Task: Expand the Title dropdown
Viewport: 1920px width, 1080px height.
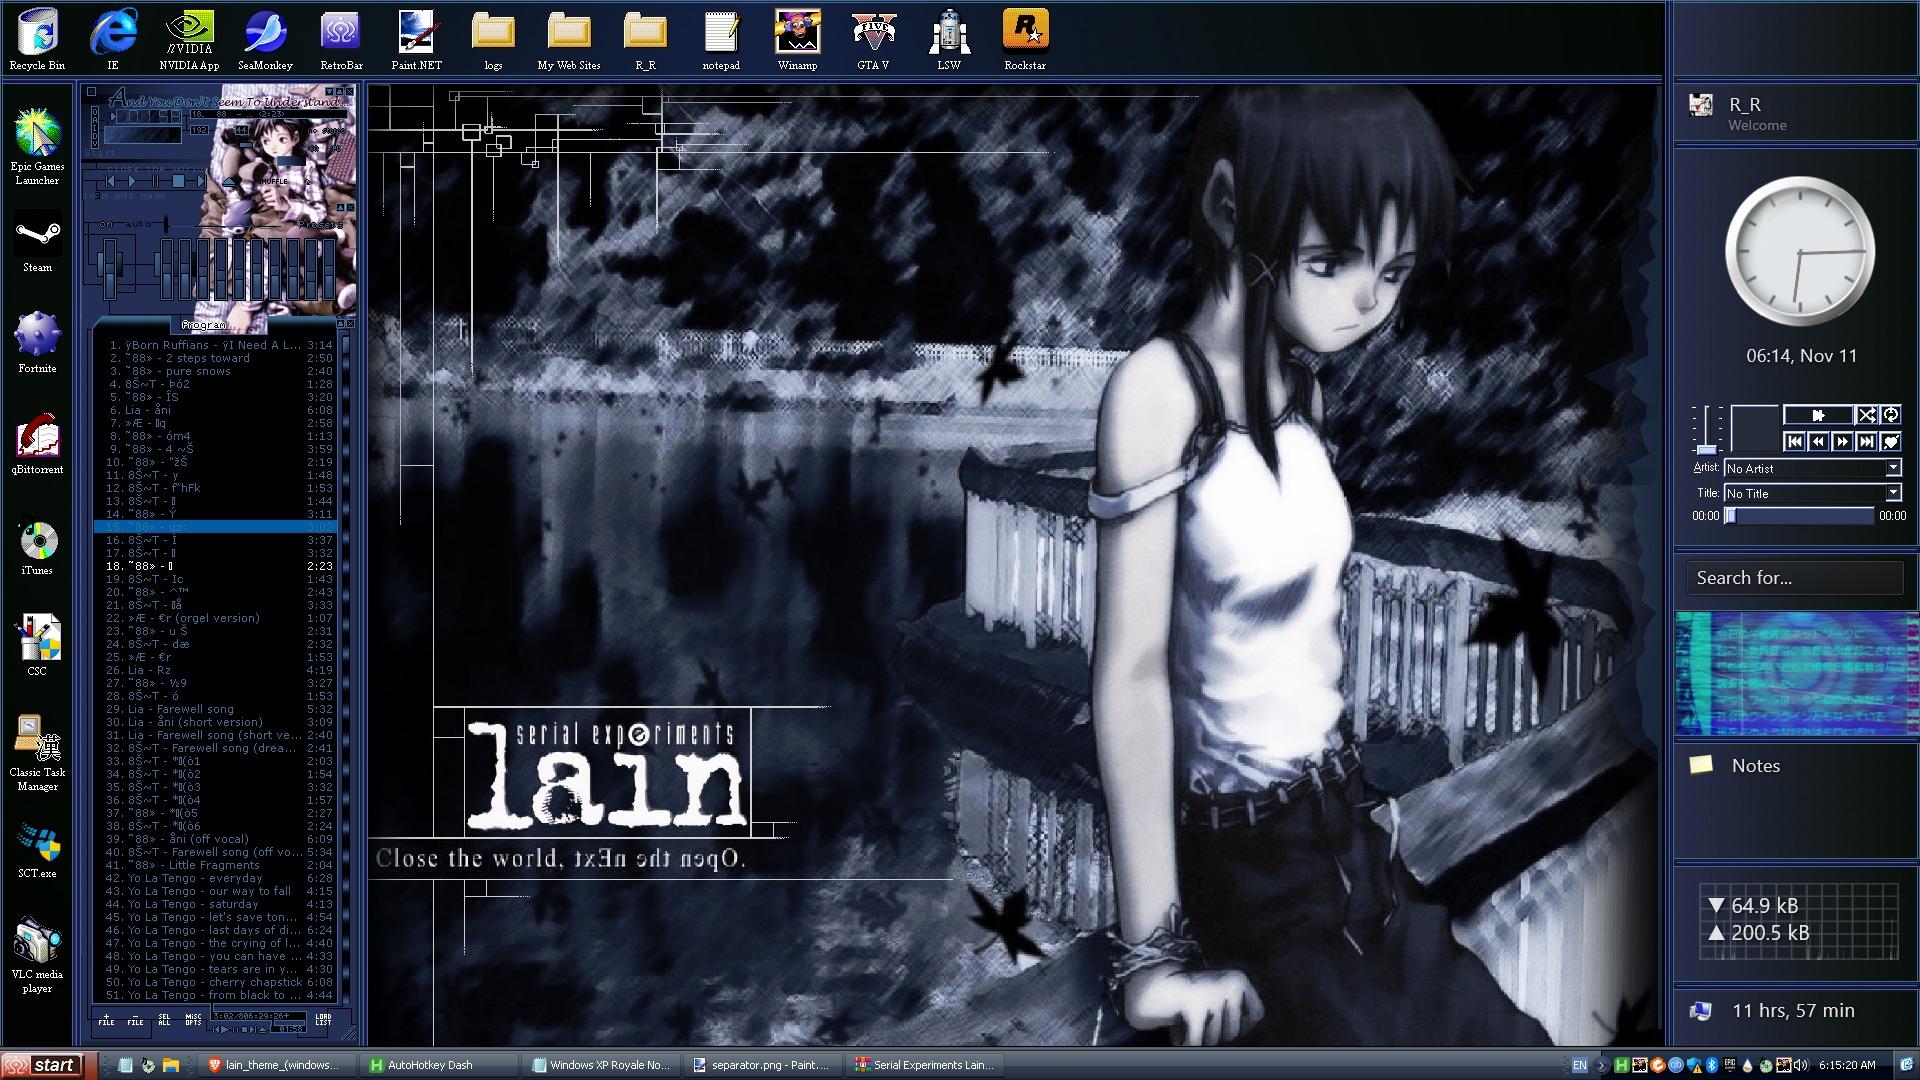Action: [1893, 493]
